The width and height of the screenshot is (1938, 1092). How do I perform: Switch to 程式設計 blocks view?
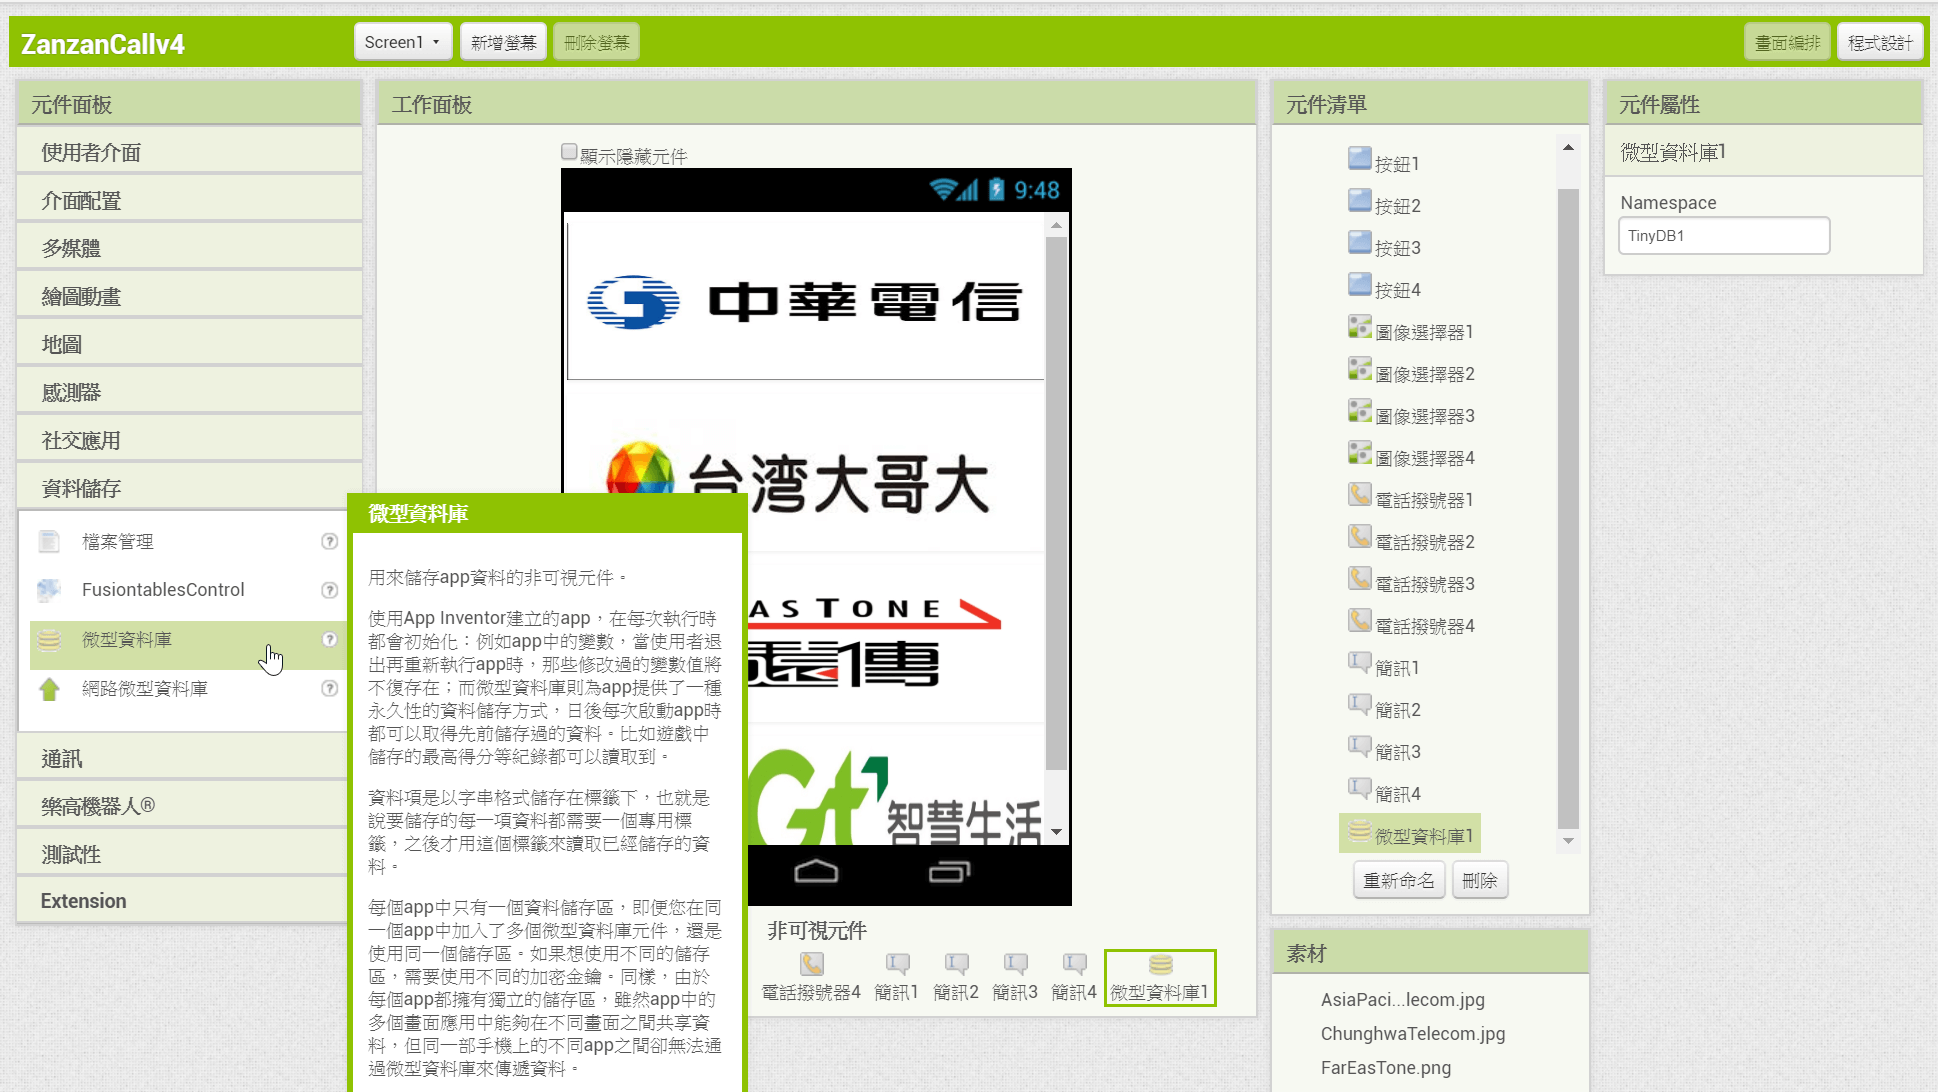[x=1880, y=42]
